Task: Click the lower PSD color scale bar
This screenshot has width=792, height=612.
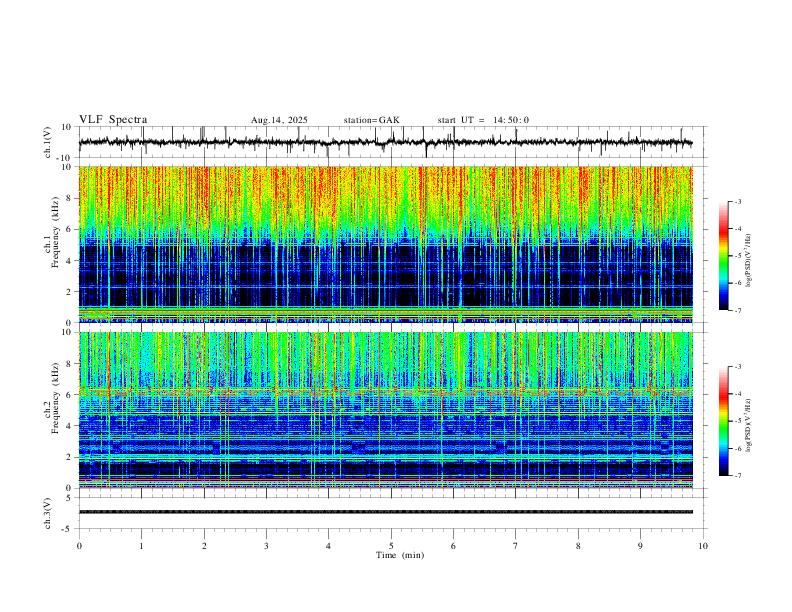Action: (x=724, y=421)
